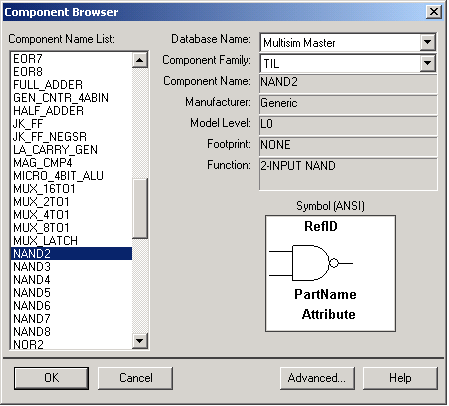Select MUX_16TO1 component
Screen dimensions: 449x406
click(x=71, y=189)
